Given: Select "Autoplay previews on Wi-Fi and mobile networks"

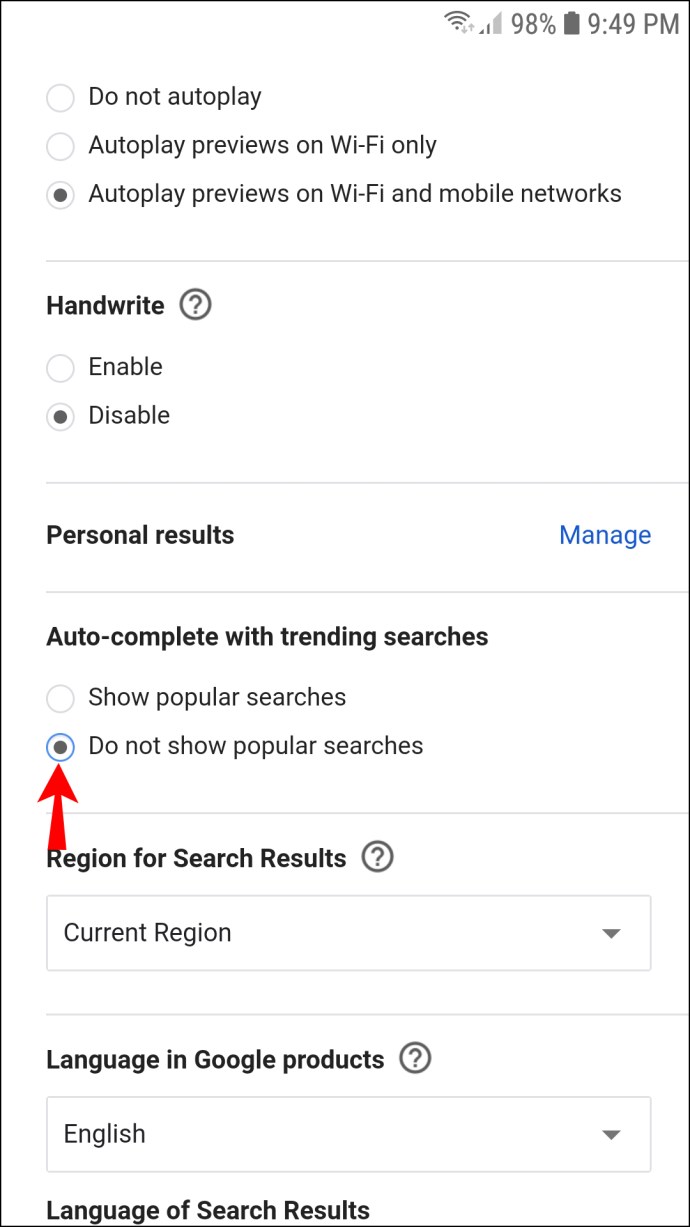Looking at the screenshot, I should pyautogui.click(x=61, y=195).
